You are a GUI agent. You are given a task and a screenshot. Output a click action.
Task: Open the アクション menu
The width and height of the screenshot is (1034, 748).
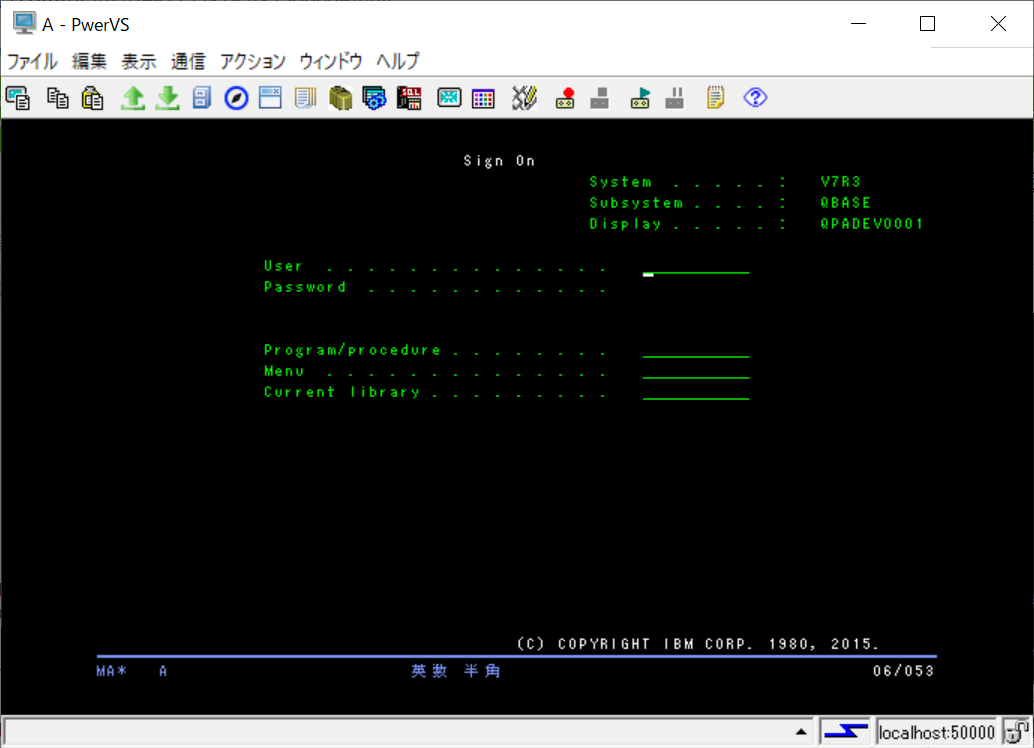(253, 61)
